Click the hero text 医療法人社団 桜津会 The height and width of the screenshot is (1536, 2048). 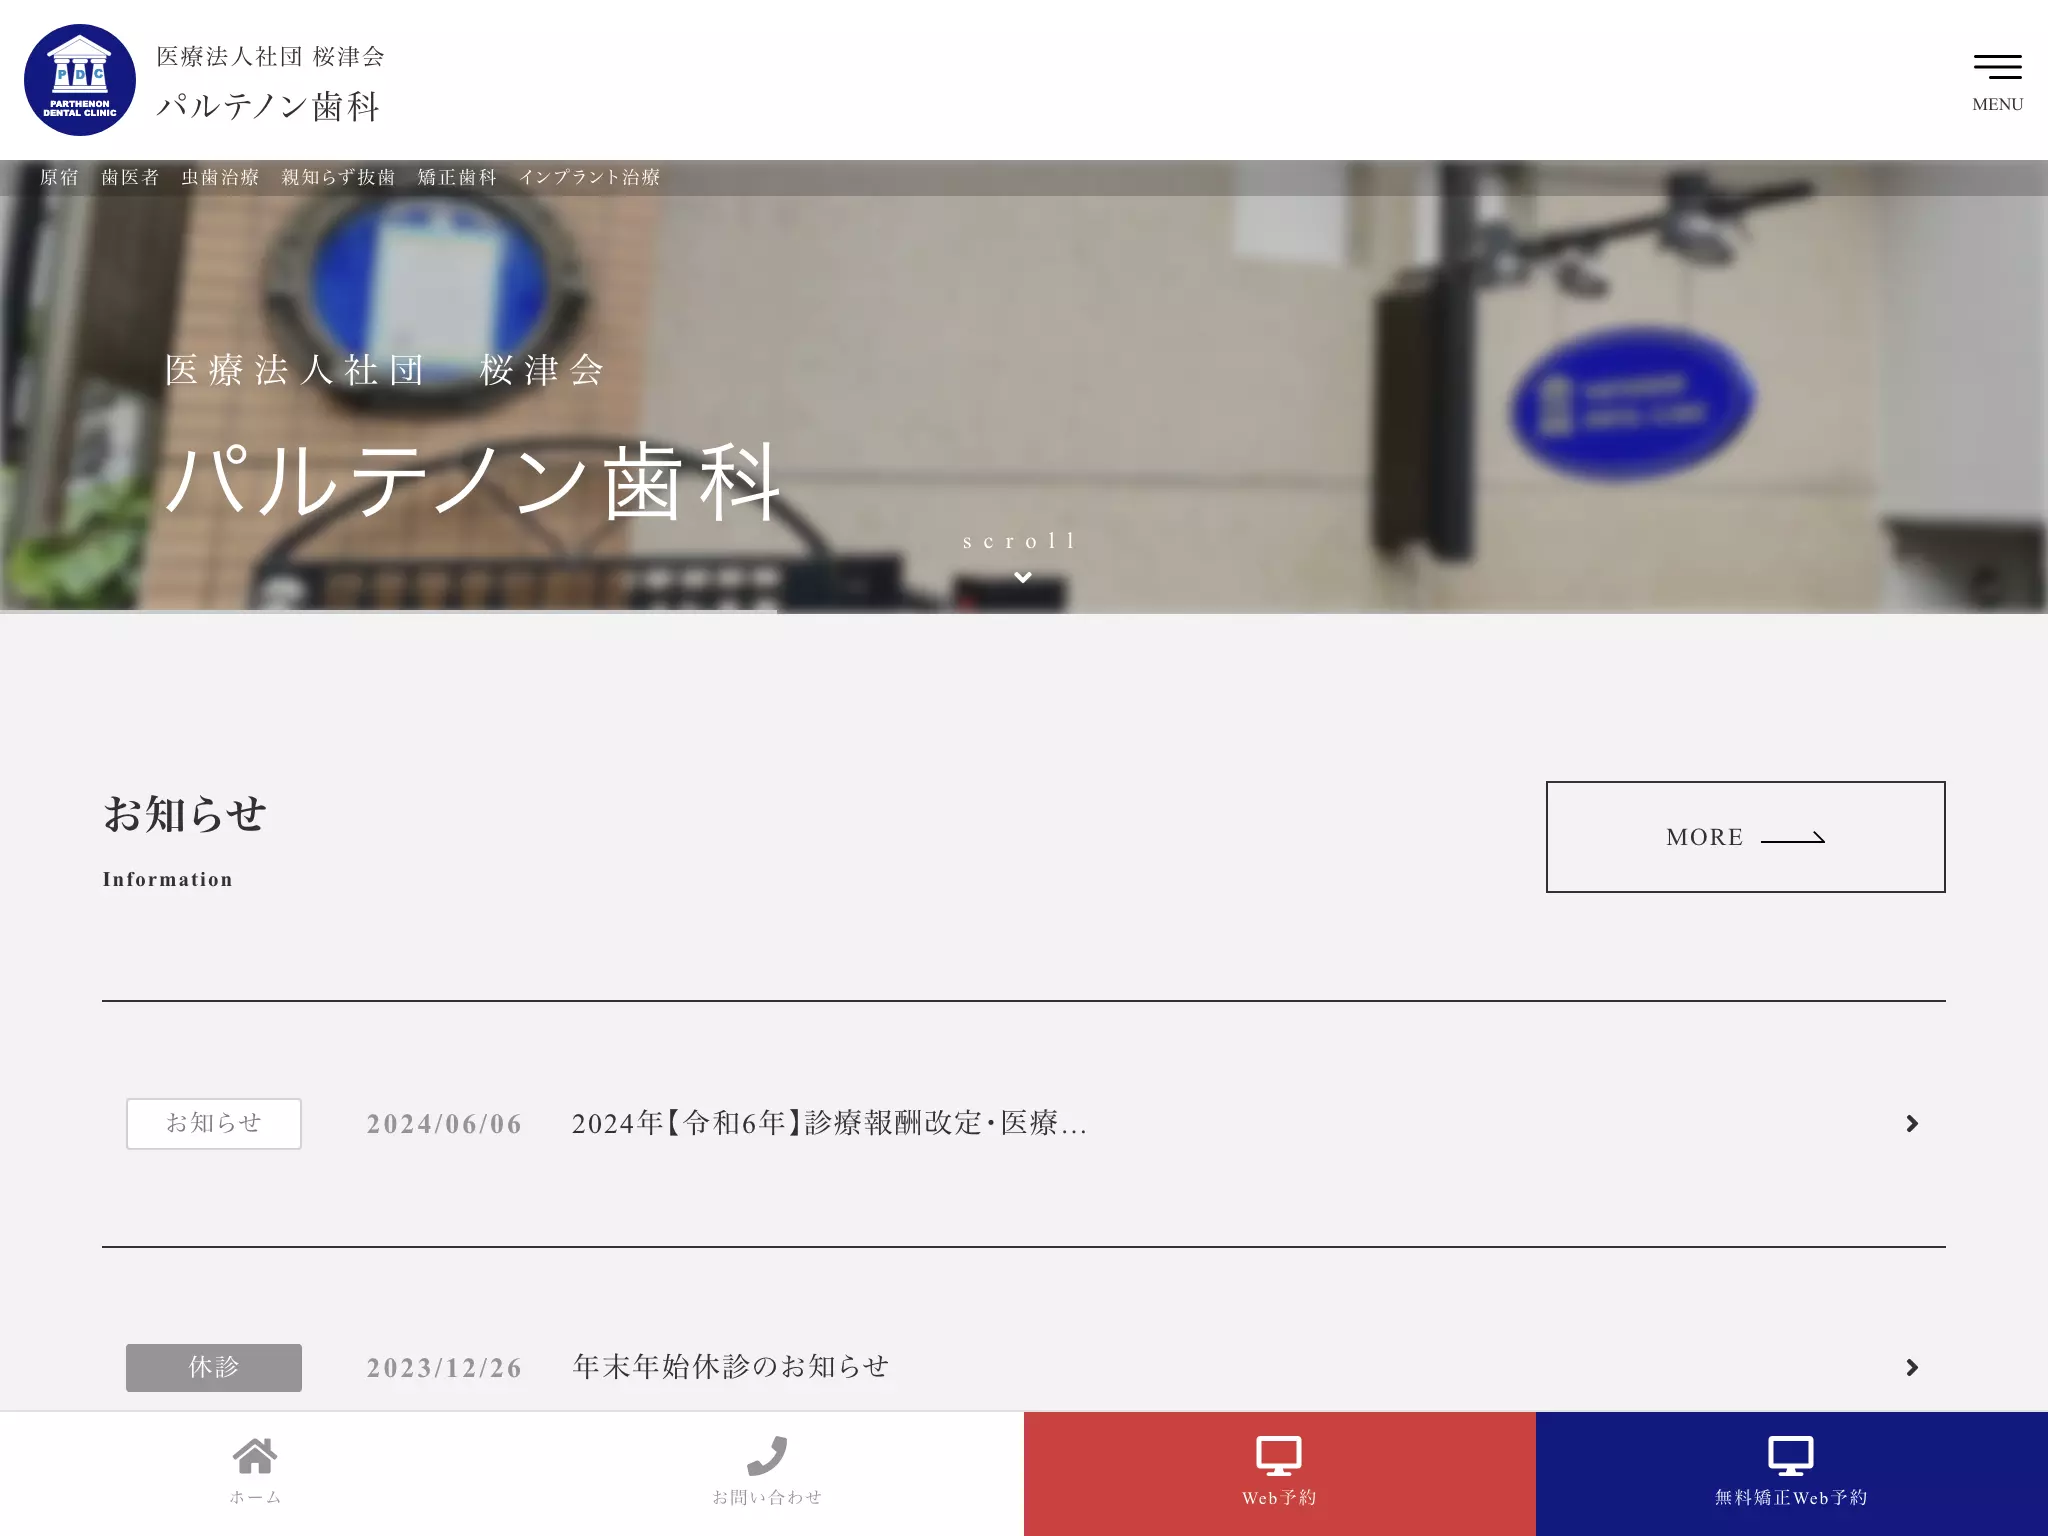click(385, 370)
